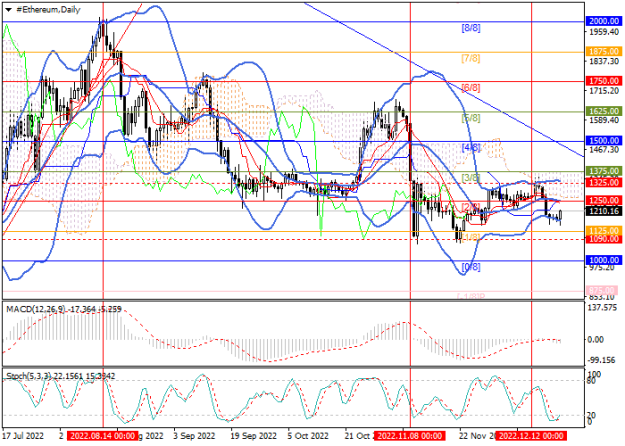Select the 1467.30 price axis value
This screenshot has height=446, width=625.
click(603, 149)
